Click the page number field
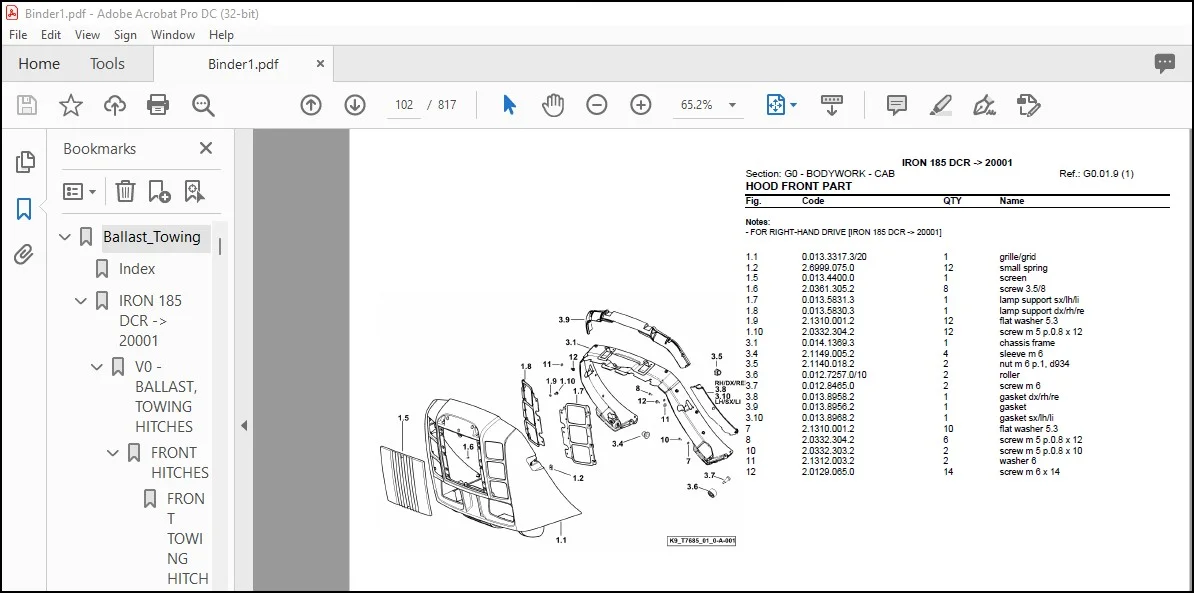1194x593 pixels. (x=404, y=105)
